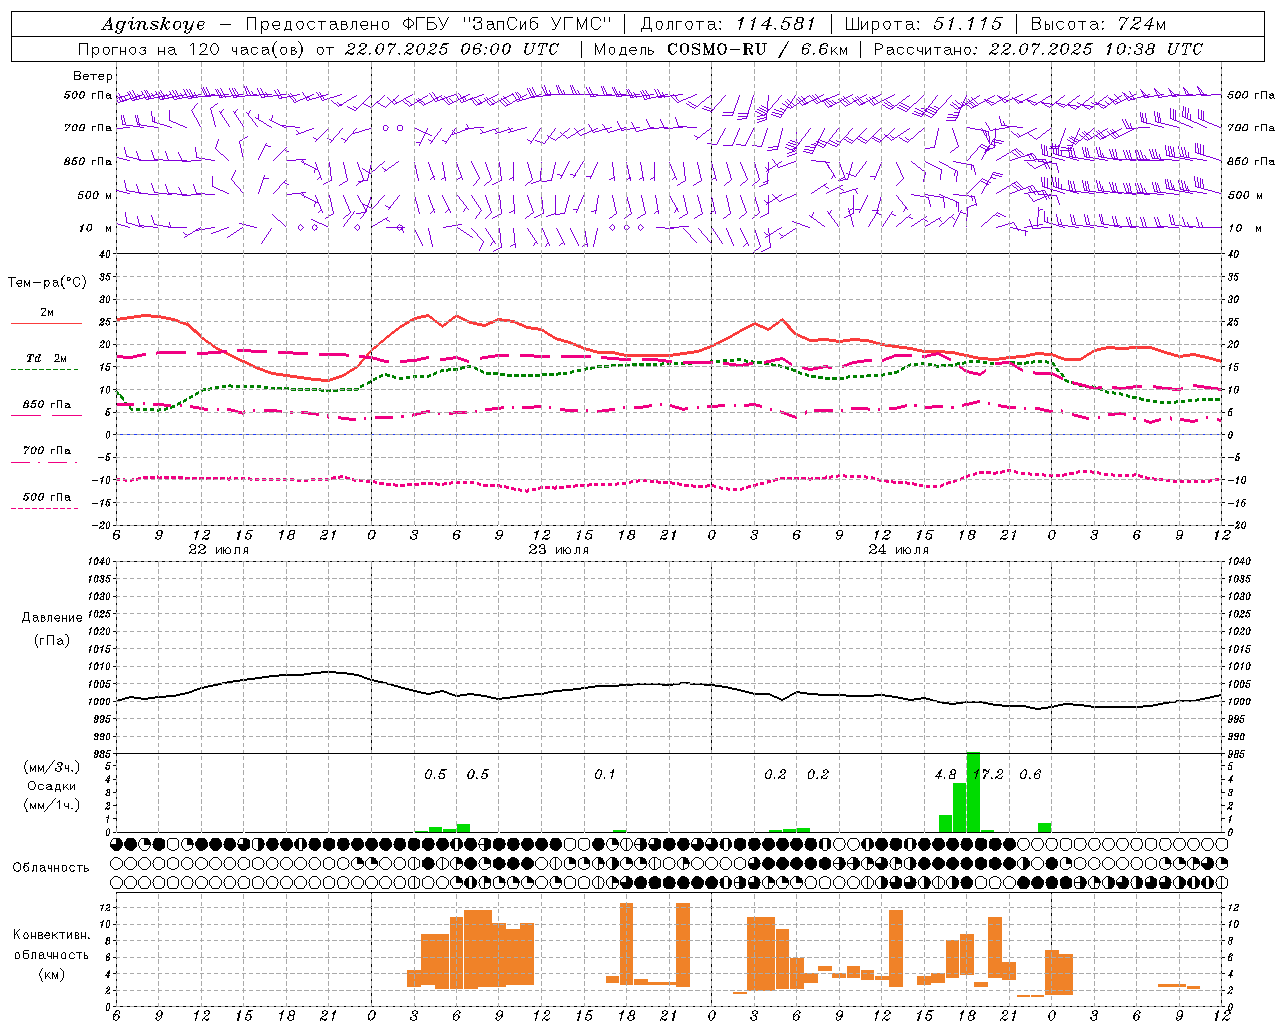This screenshot has width=1280, height=1024.
Task: Click the left 500 м wind level label
Action: tap(95, 195)
